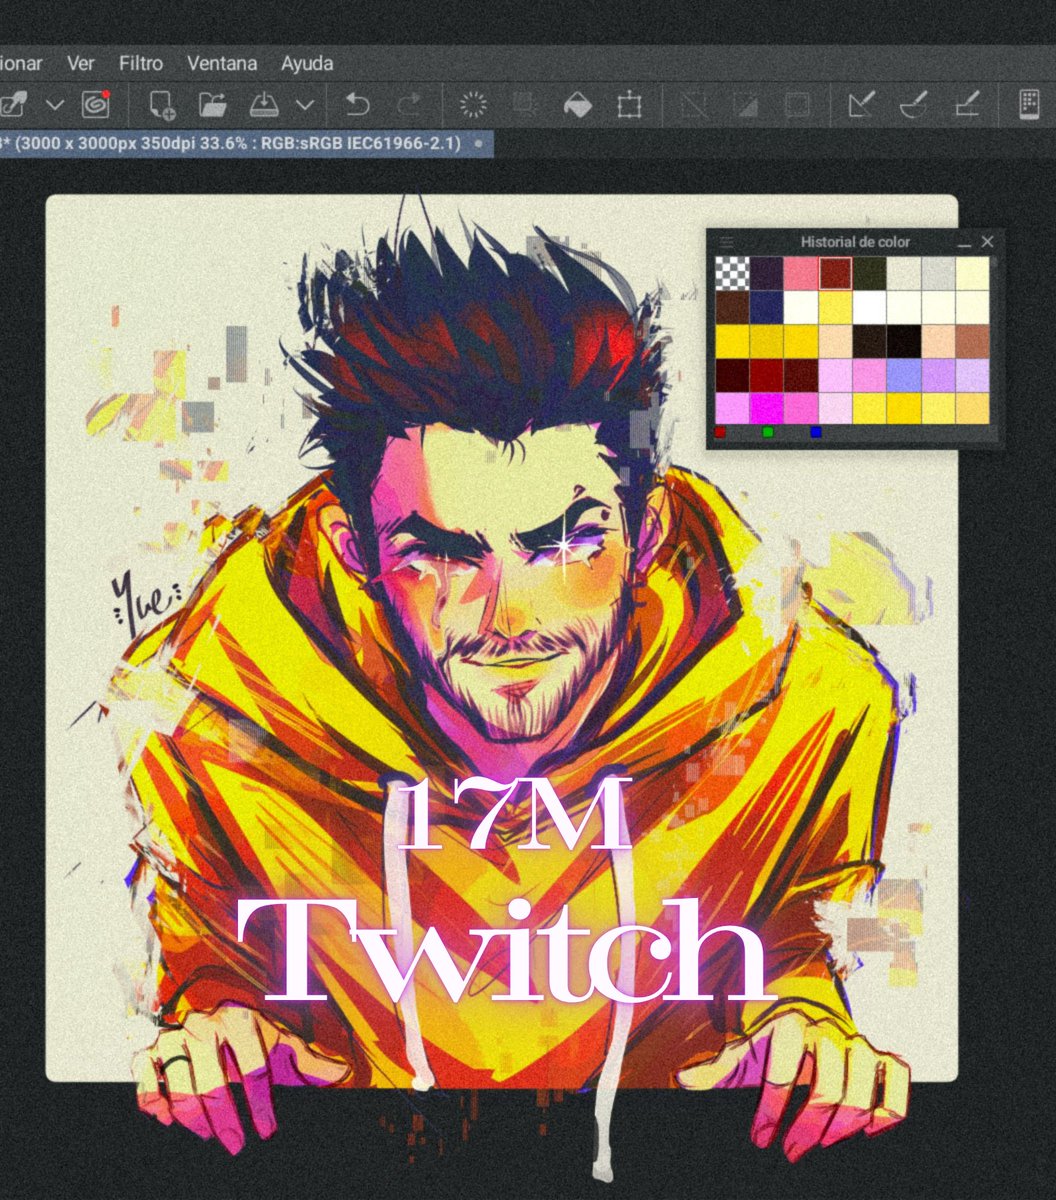Image resolution: width=1056 pixels, height=1200 pixels.
Task: Click the dot button on document tab
Action: point(477,144)
